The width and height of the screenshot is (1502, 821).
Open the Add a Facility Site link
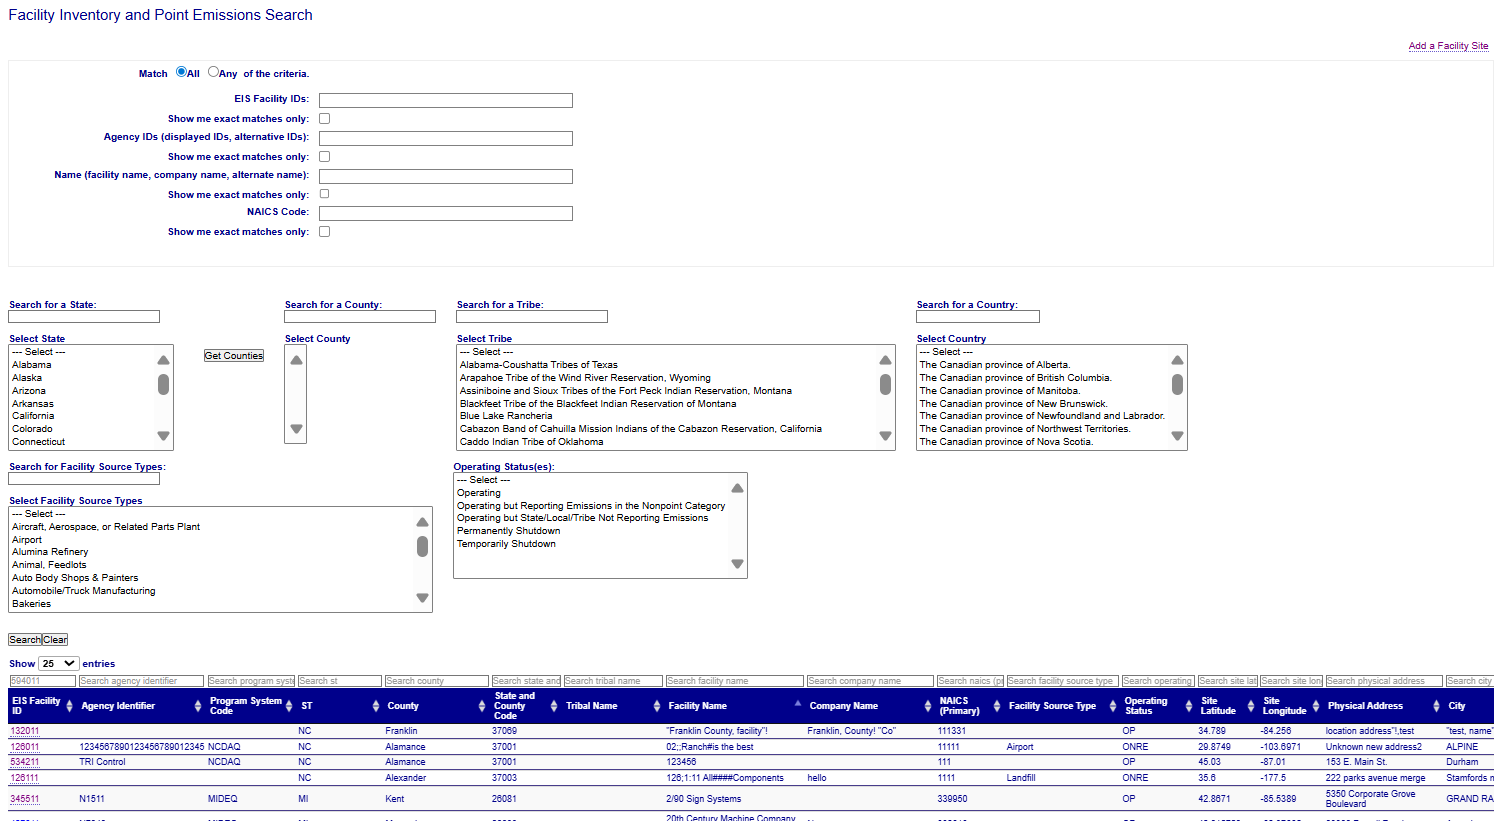coord(1448,46)
